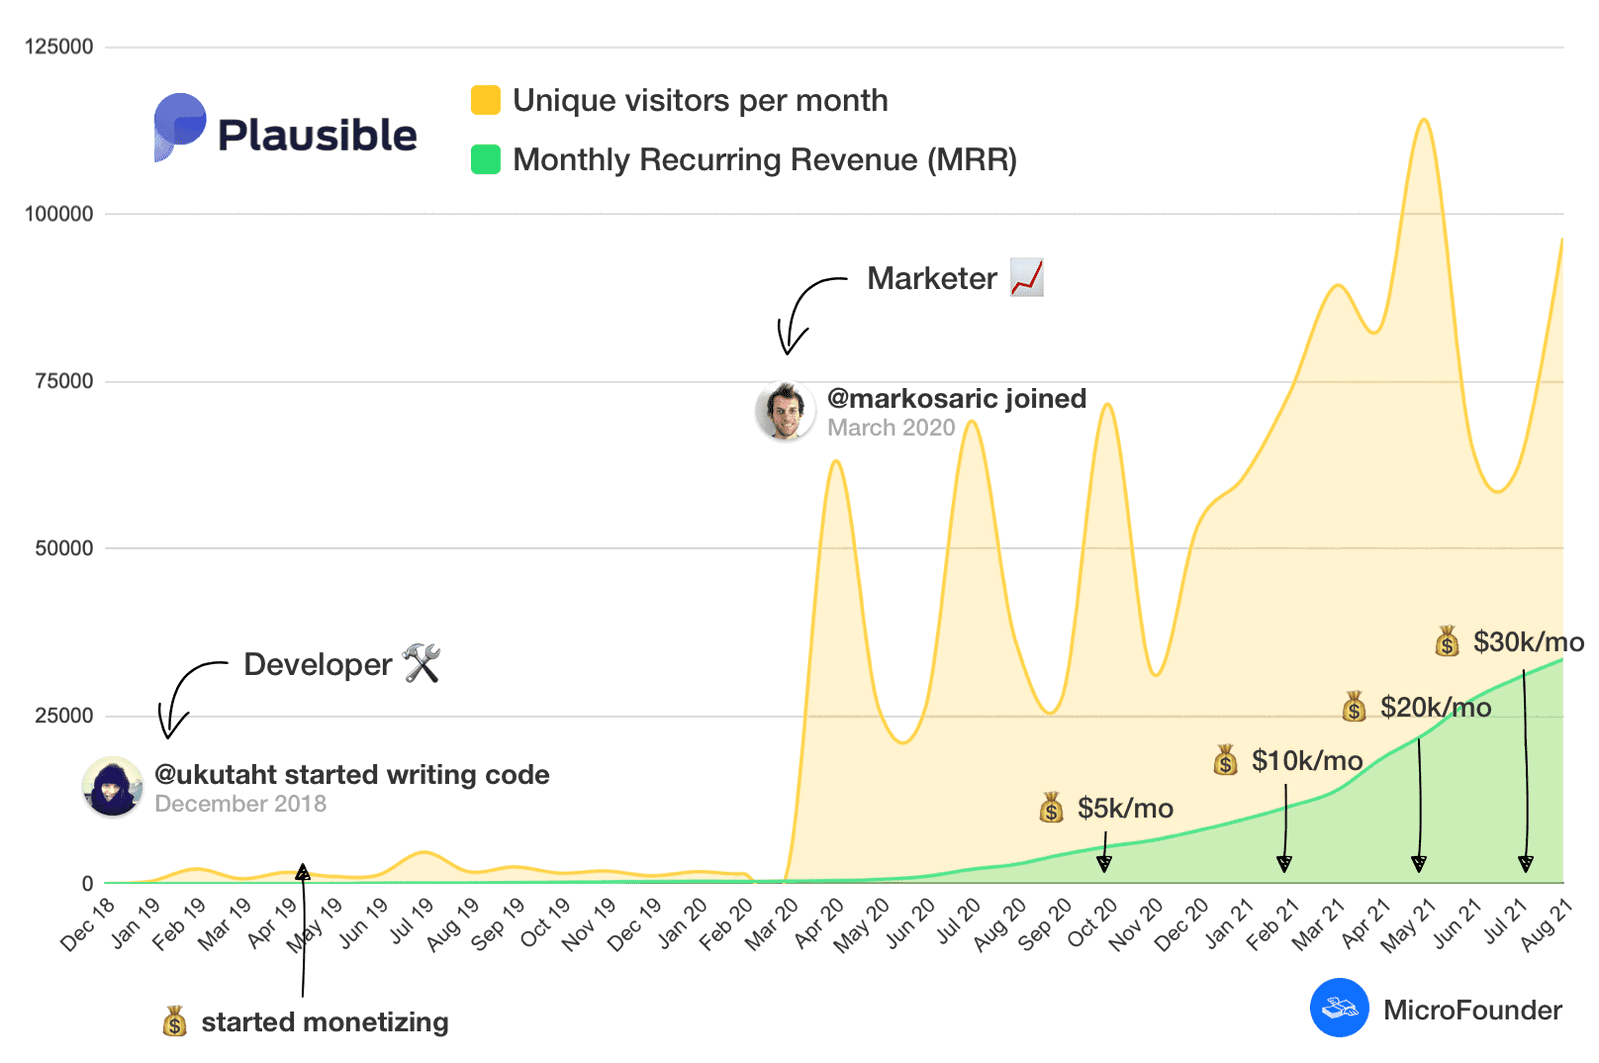Click the 'Dec 20' x-axis label
The height and width of the screenshot is (1063, 1599).
1181,924
